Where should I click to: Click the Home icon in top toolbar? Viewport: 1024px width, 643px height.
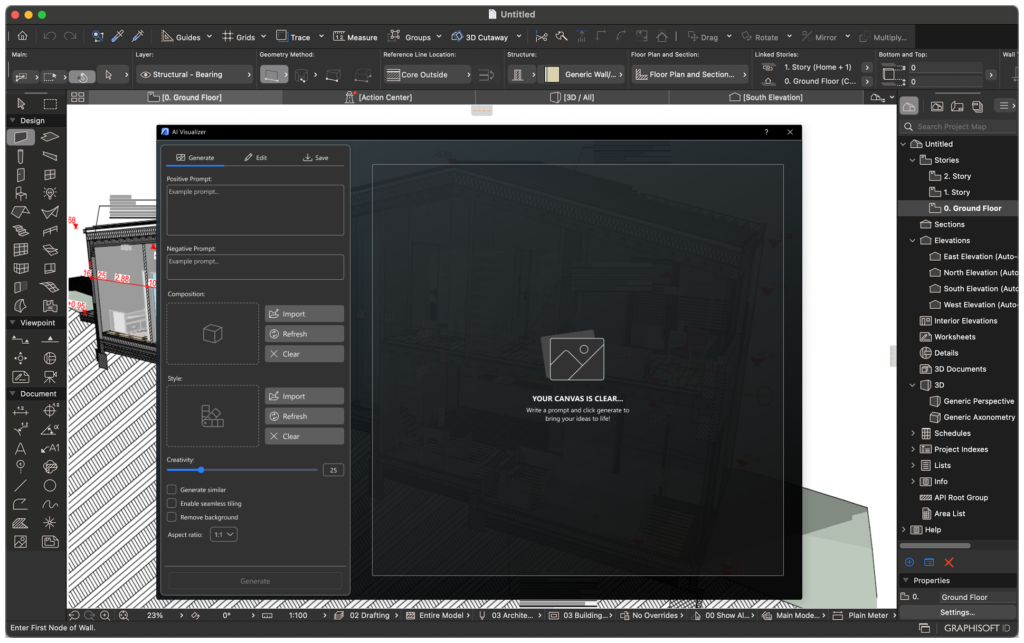coord(22,36)
